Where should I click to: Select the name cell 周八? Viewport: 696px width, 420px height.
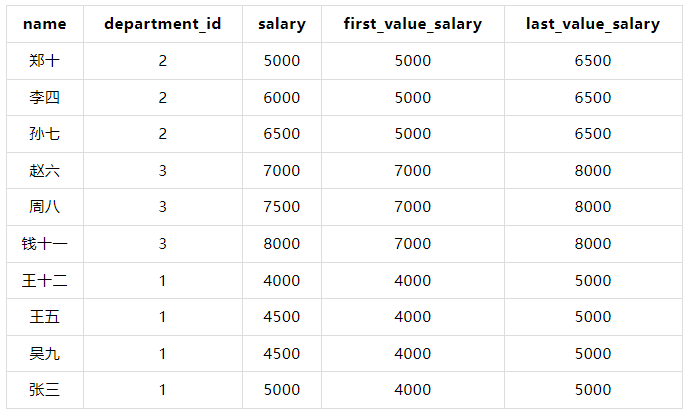click(x=44, y=207)
